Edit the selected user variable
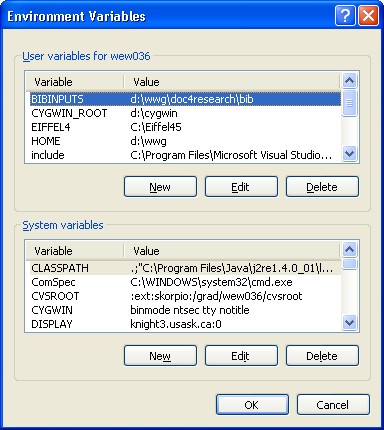This screenshot has height=430, width=384. [241, 187]
